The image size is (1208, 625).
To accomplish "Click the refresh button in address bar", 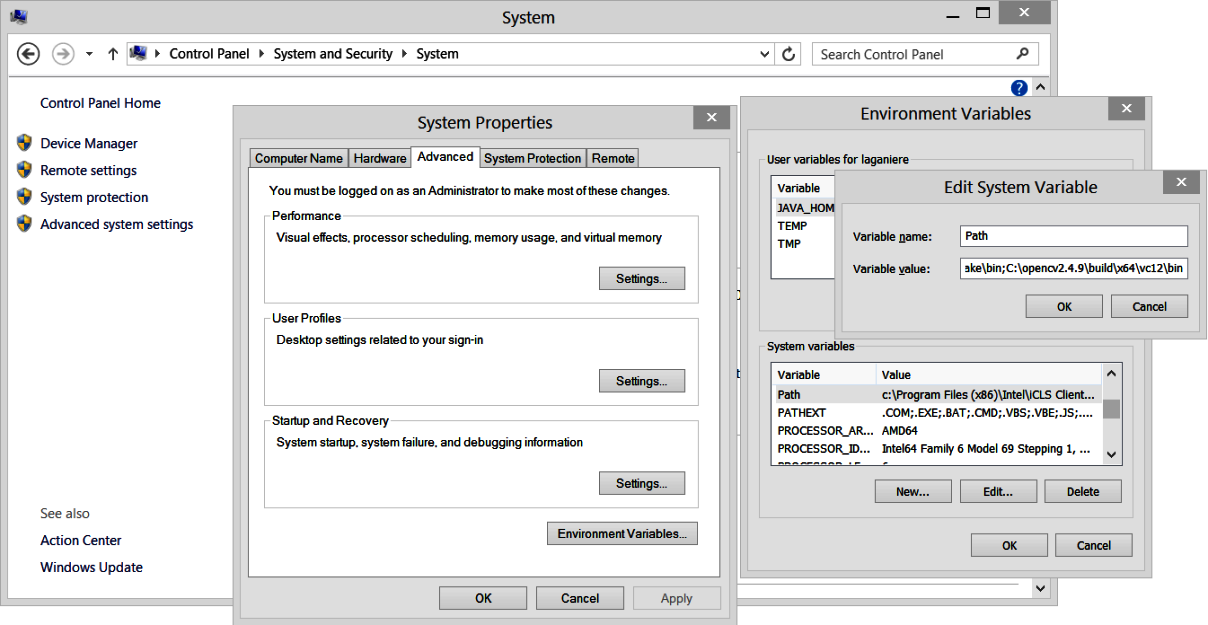I will 789,54.
